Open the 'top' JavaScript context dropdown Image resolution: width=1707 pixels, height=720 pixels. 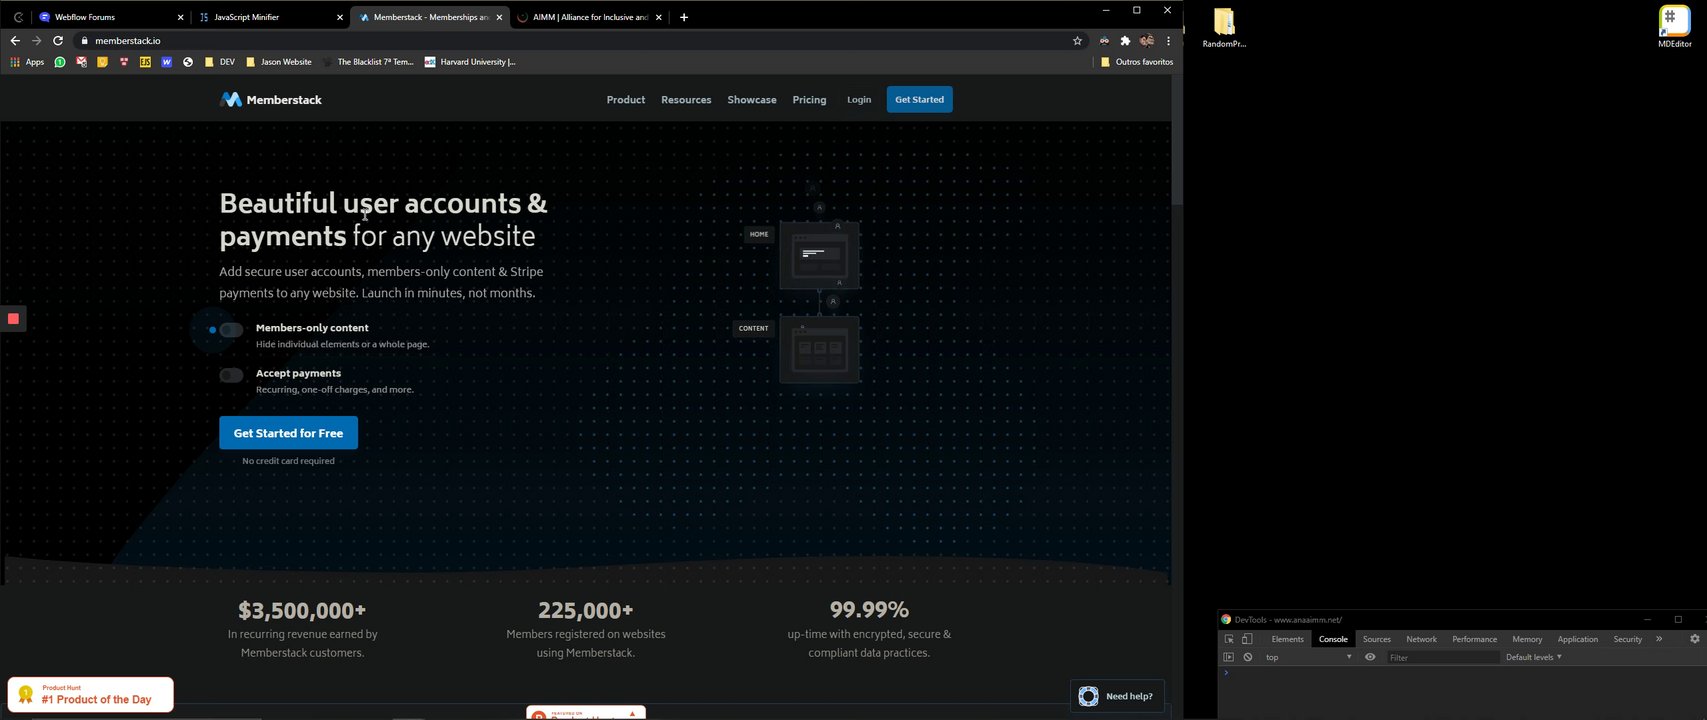click(x=1308, y=657)
